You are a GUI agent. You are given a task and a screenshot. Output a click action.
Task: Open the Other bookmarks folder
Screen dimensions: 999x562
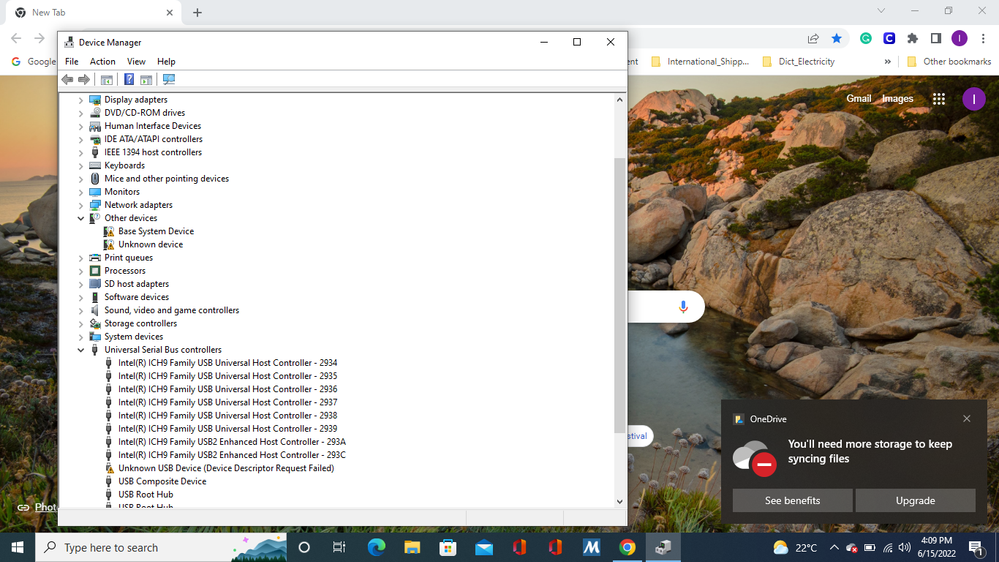tap(949, 62)
